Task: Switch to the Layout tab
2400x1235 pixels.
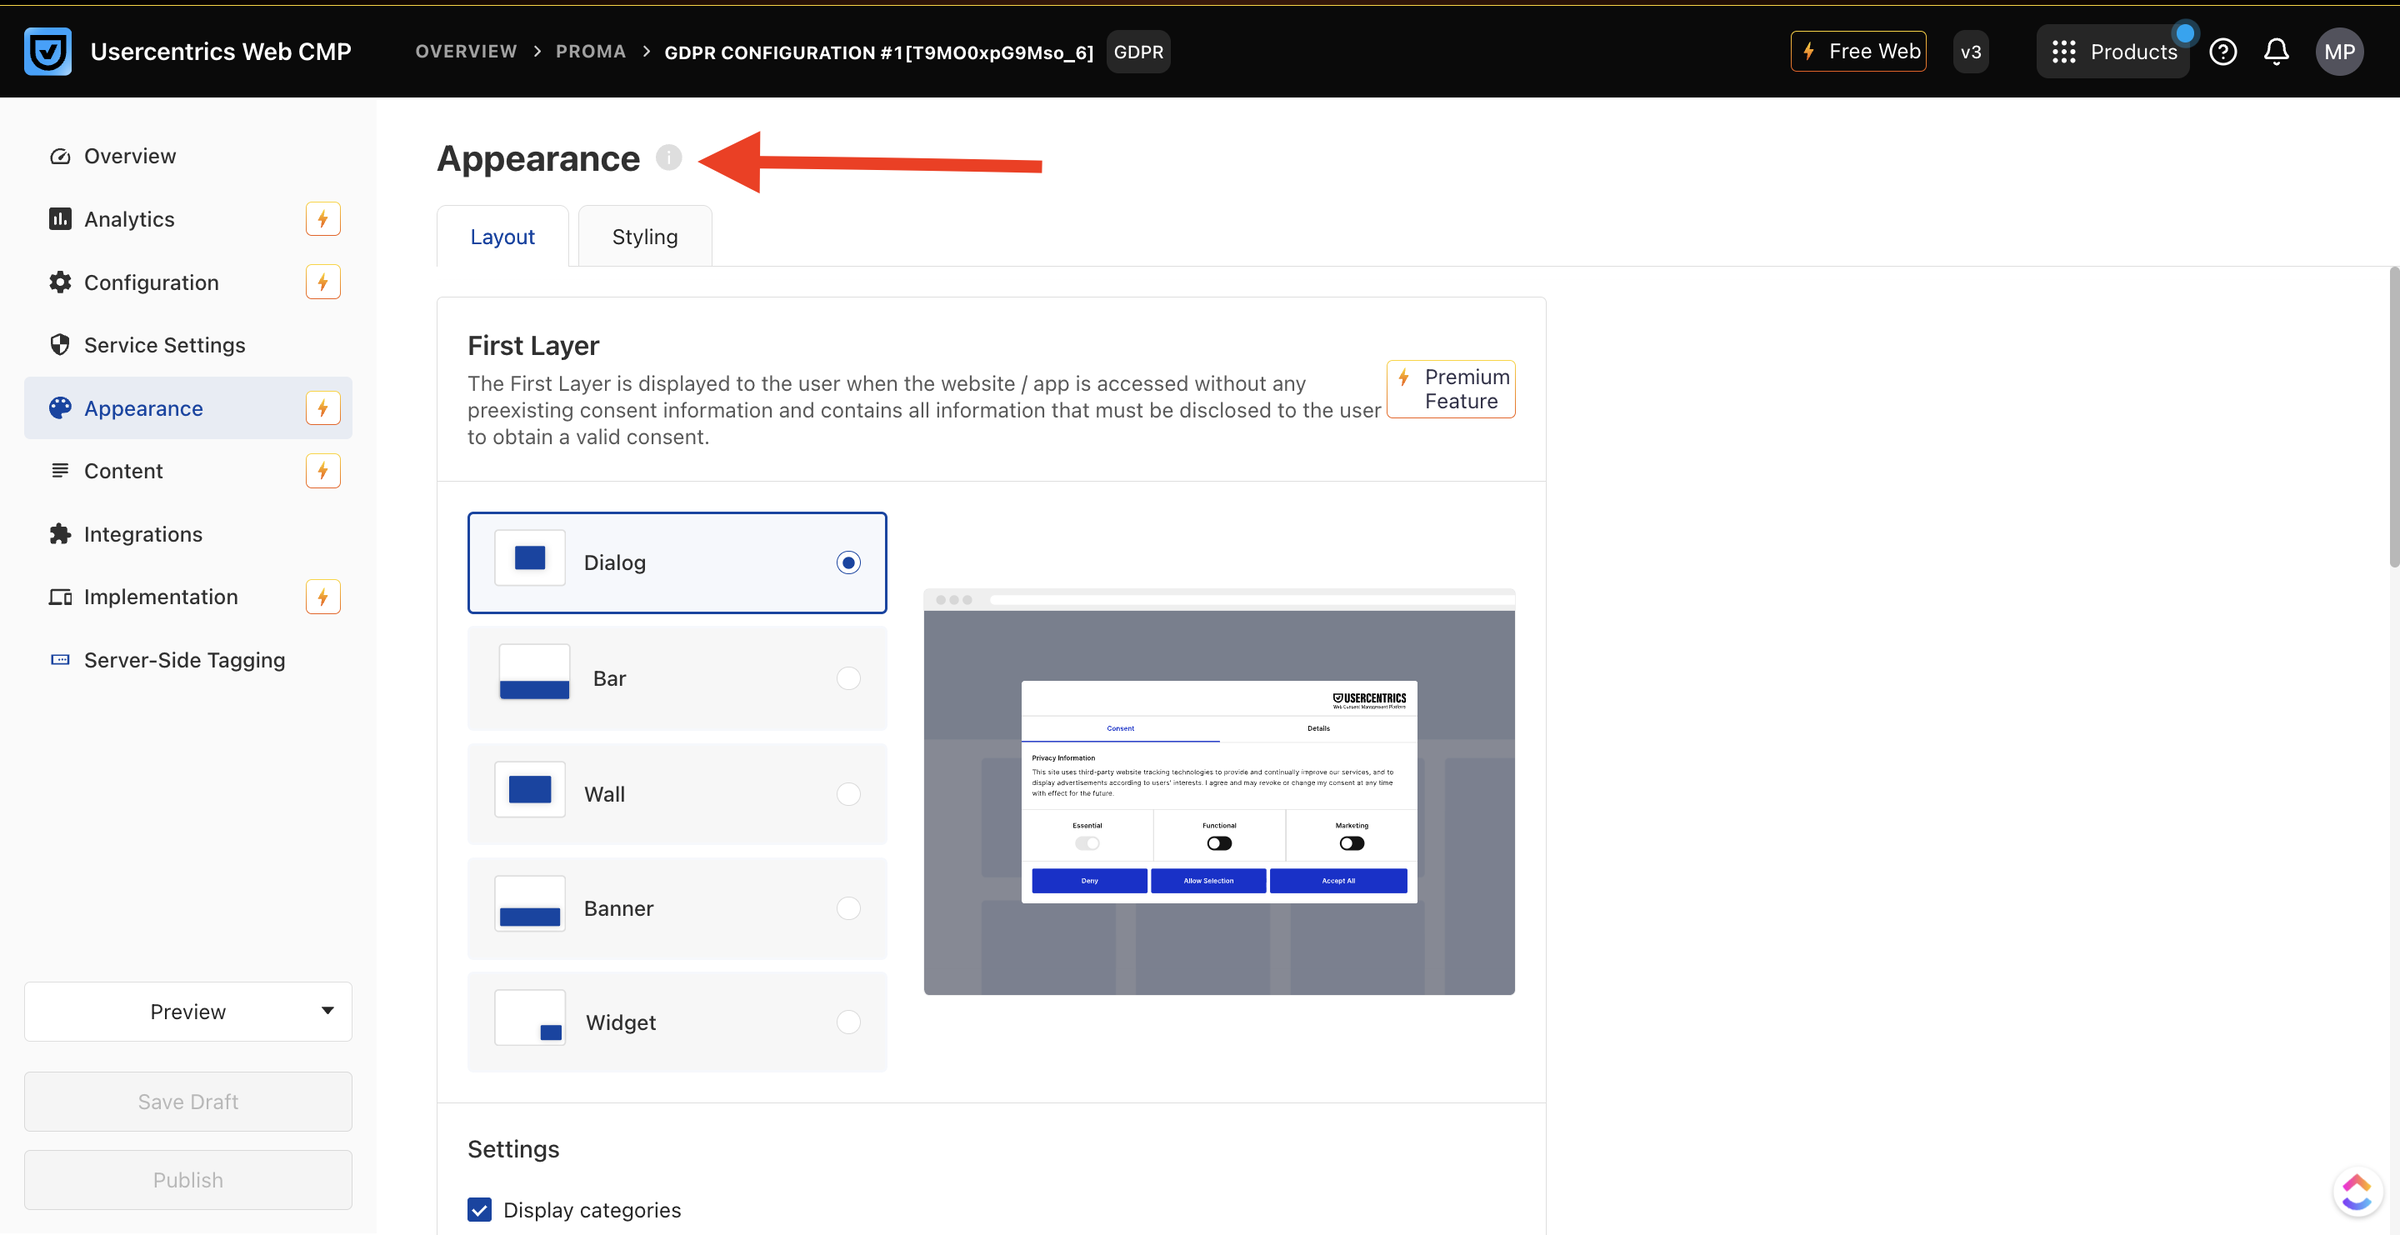Action: (503, 237)
